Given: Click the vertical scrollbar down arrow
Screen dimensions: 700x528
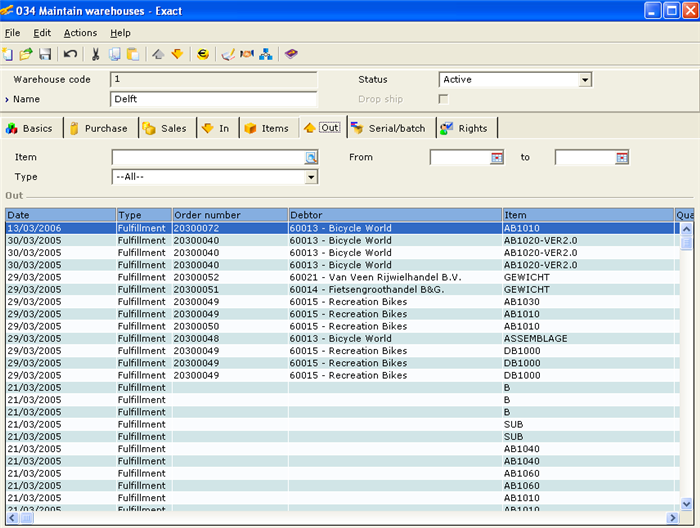Looking at the screenshot, I should (x=686, y=504).
